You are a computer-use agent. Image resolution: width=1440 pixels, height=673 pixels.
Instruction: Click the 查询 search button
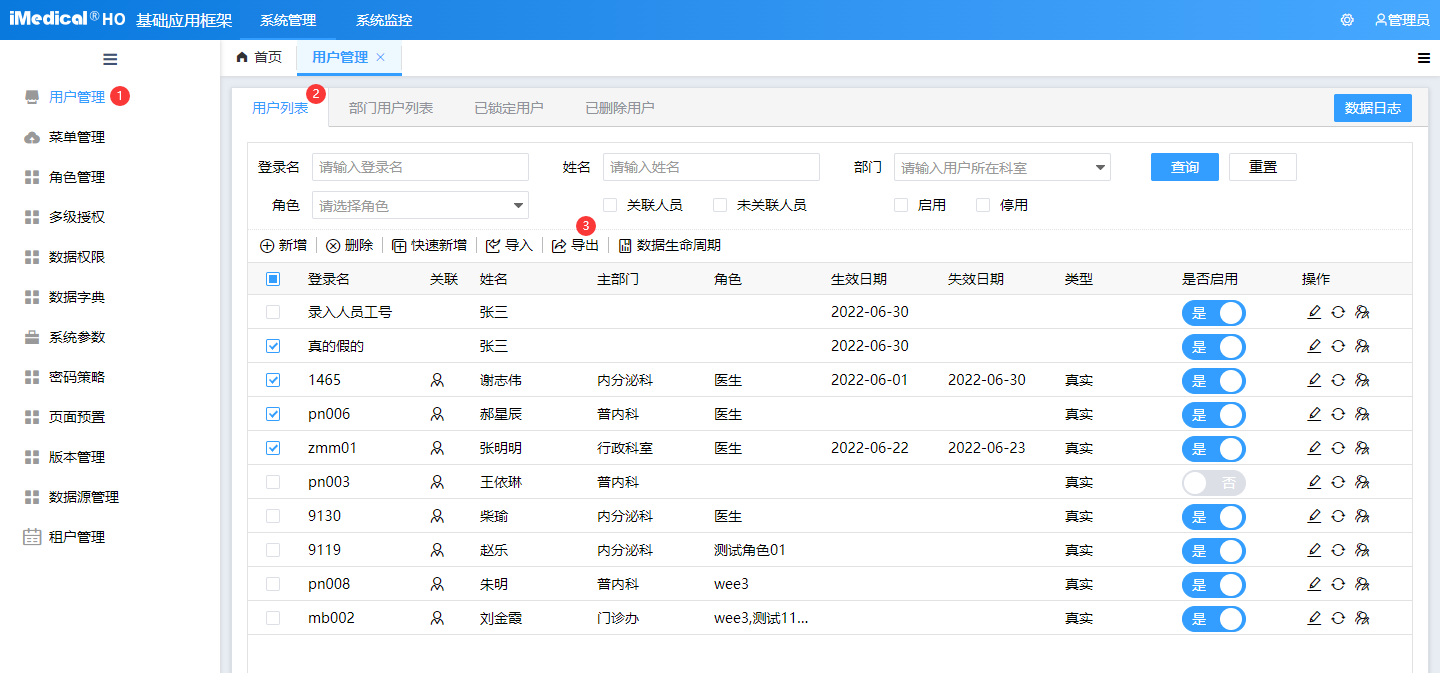tap(1184, 167)
